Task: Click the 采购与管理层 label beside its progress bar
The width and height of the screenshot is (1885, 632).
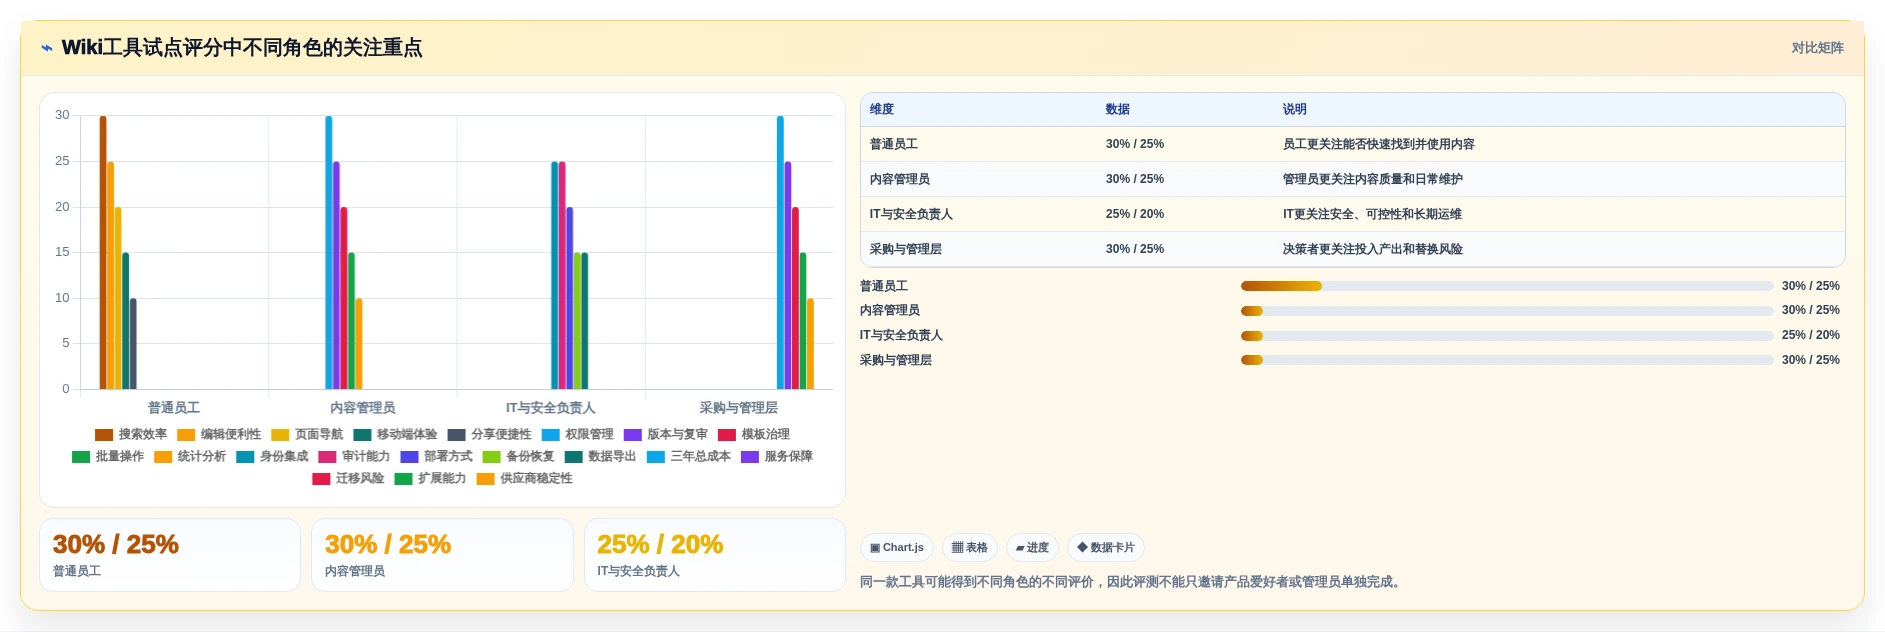Action: point(896,361)
